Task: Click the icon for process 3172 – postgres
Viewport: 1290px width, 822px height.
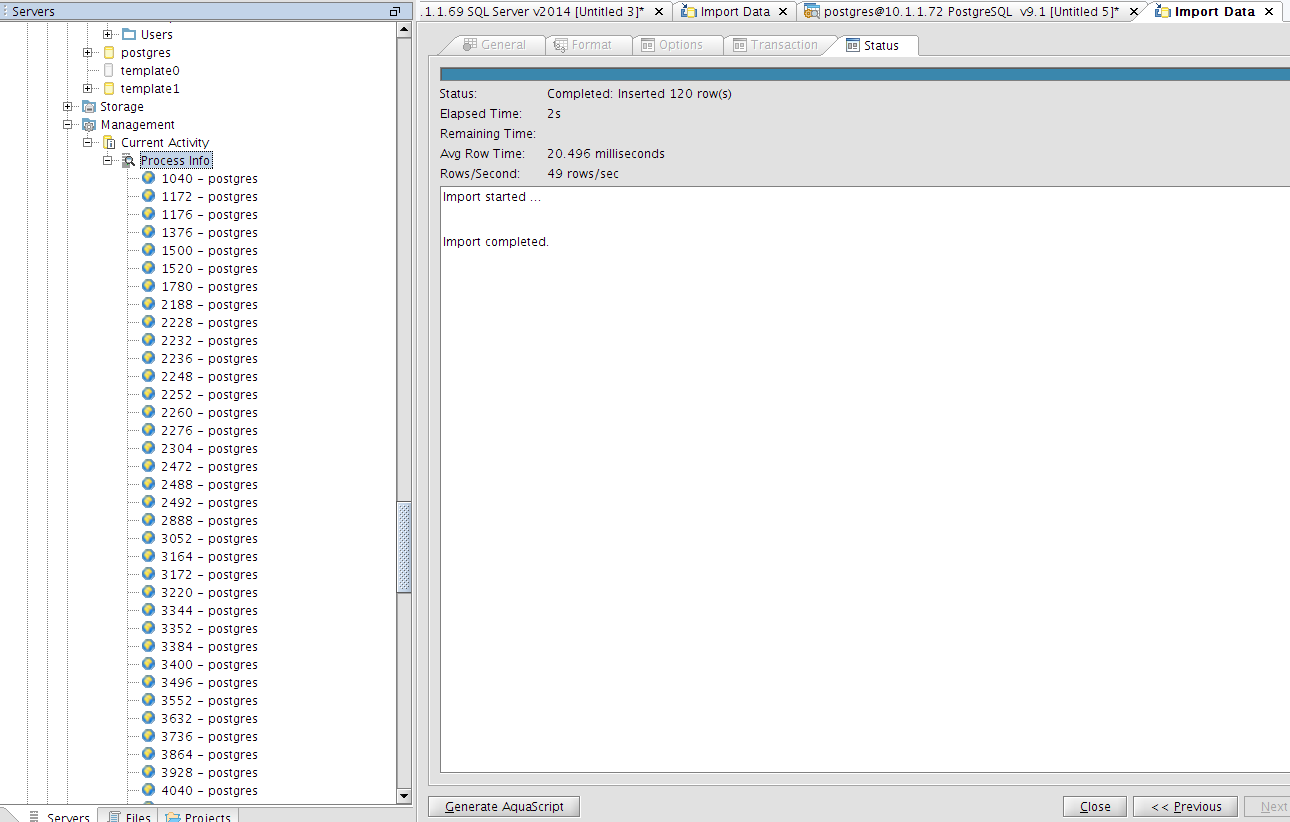Action: click(x=149, y=574)
